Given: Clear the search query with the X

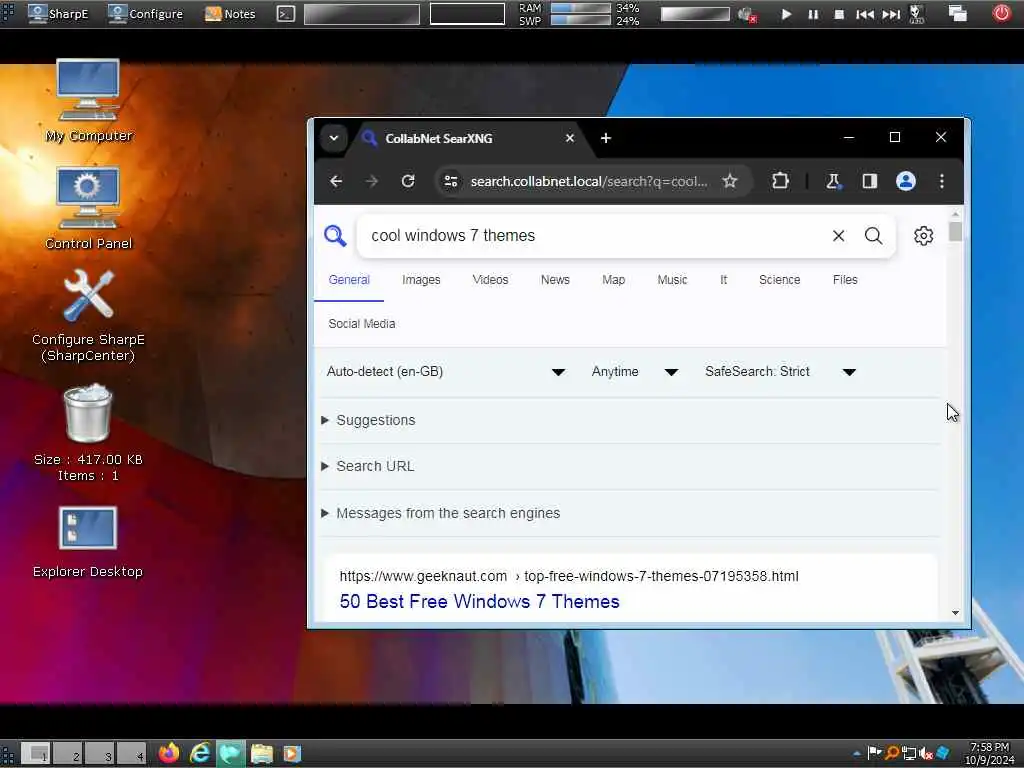Looking at the screenshot, I should click(x=839, y=236).
